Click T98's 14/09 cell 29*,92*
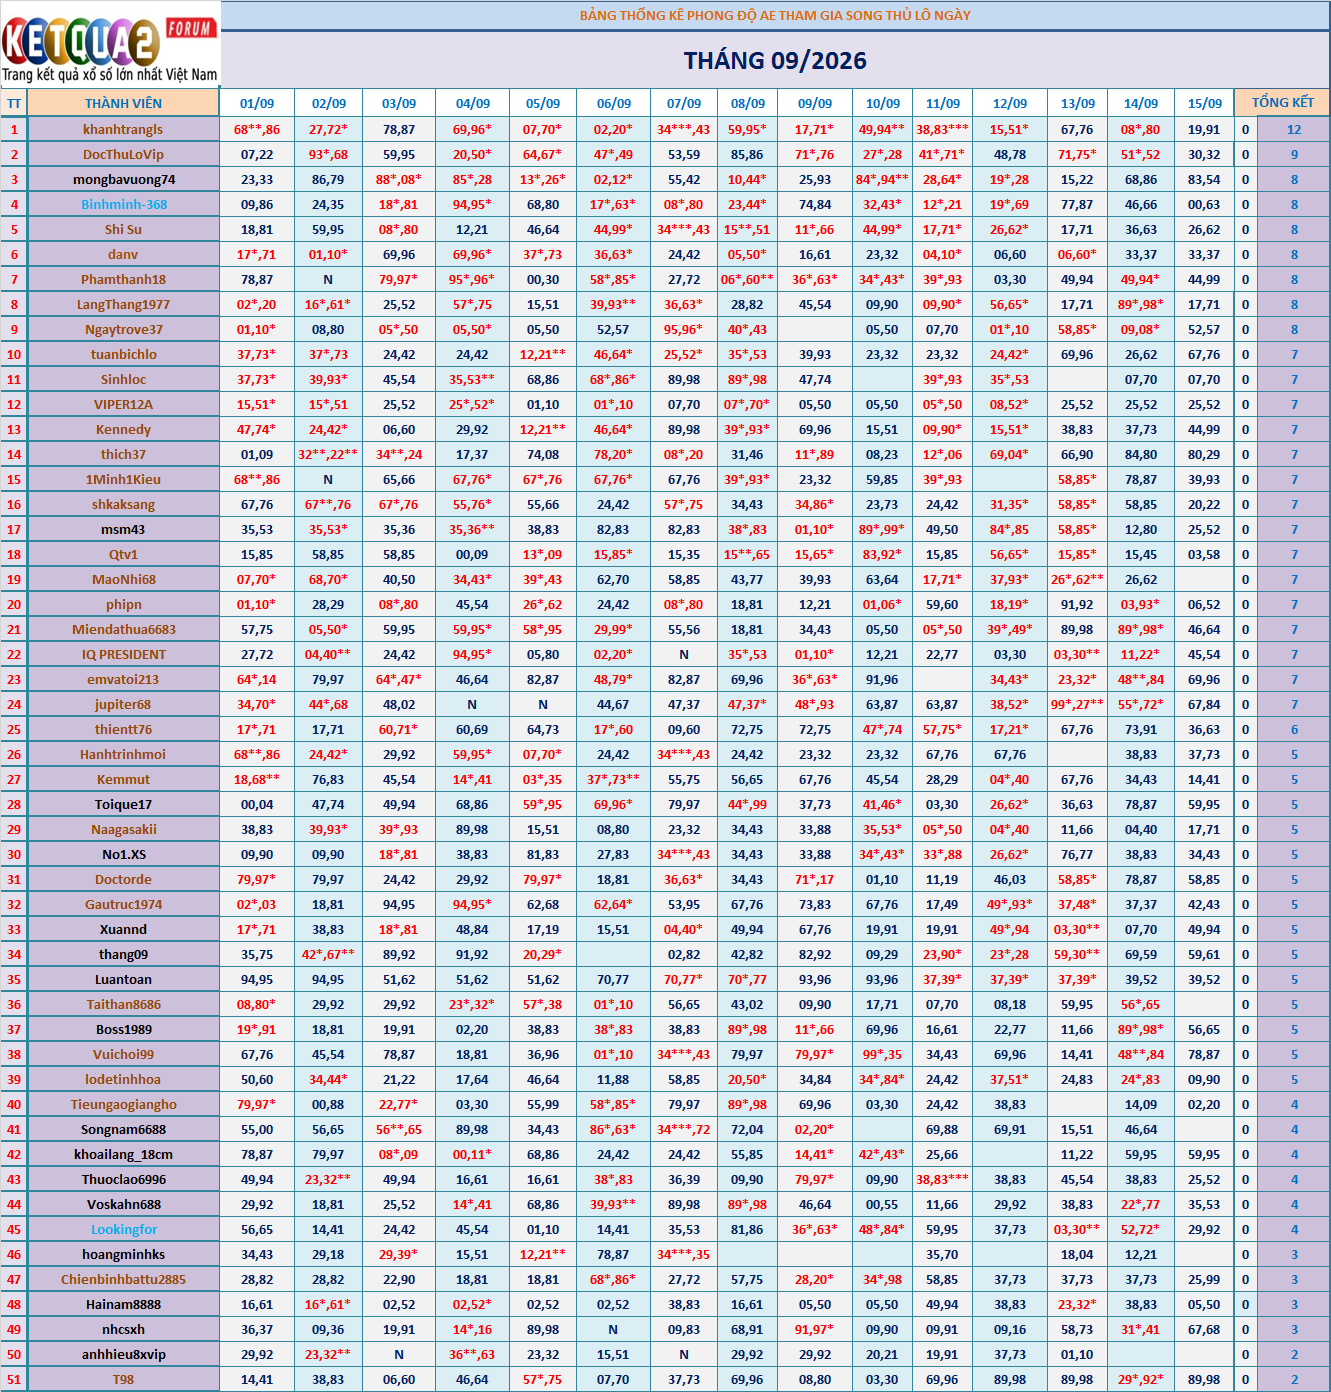1331x1392 pixels. click(1141, 1379)
